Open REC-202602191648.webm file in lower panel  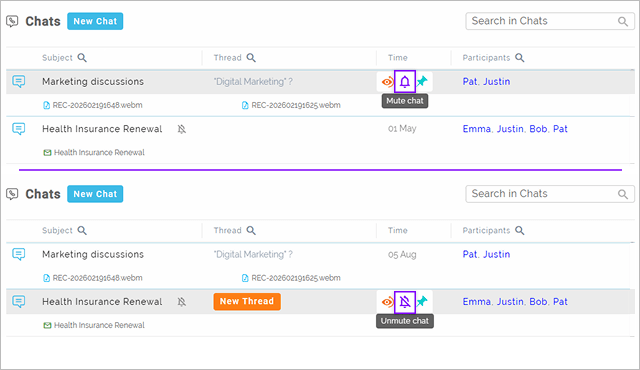pos(93,278)
